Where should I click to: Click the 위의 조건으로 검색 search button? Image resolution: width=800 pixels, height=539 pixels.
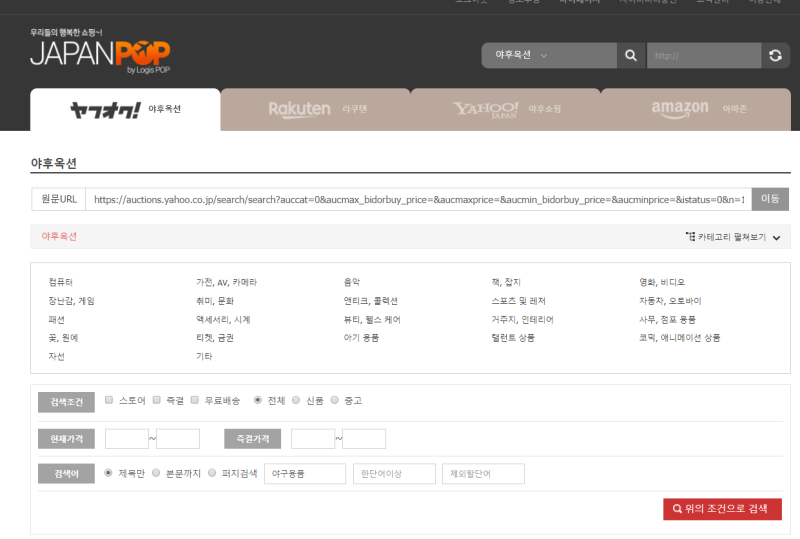(x=722, y=509)
